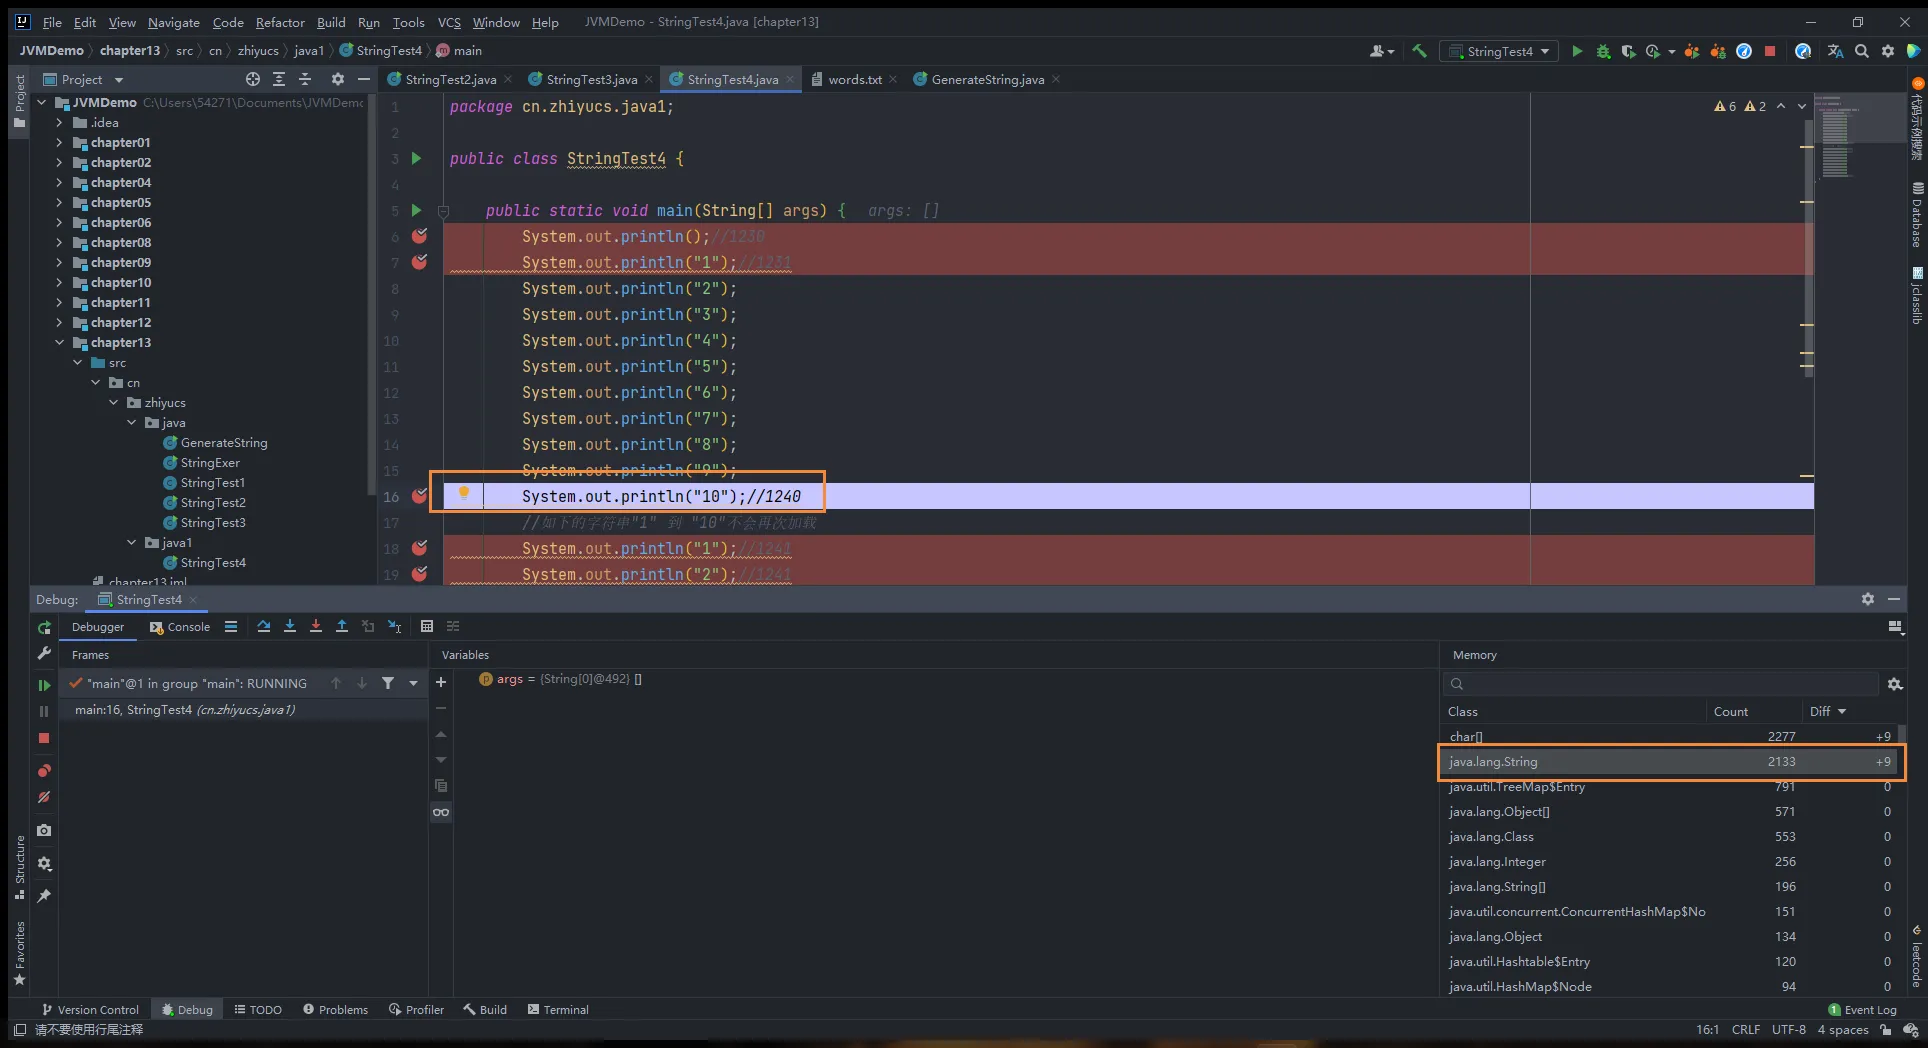The height and width of the screenshot is (1048, 1928).
Task: Click the green Run button in the toolbar
Action: coord(1577,51)
